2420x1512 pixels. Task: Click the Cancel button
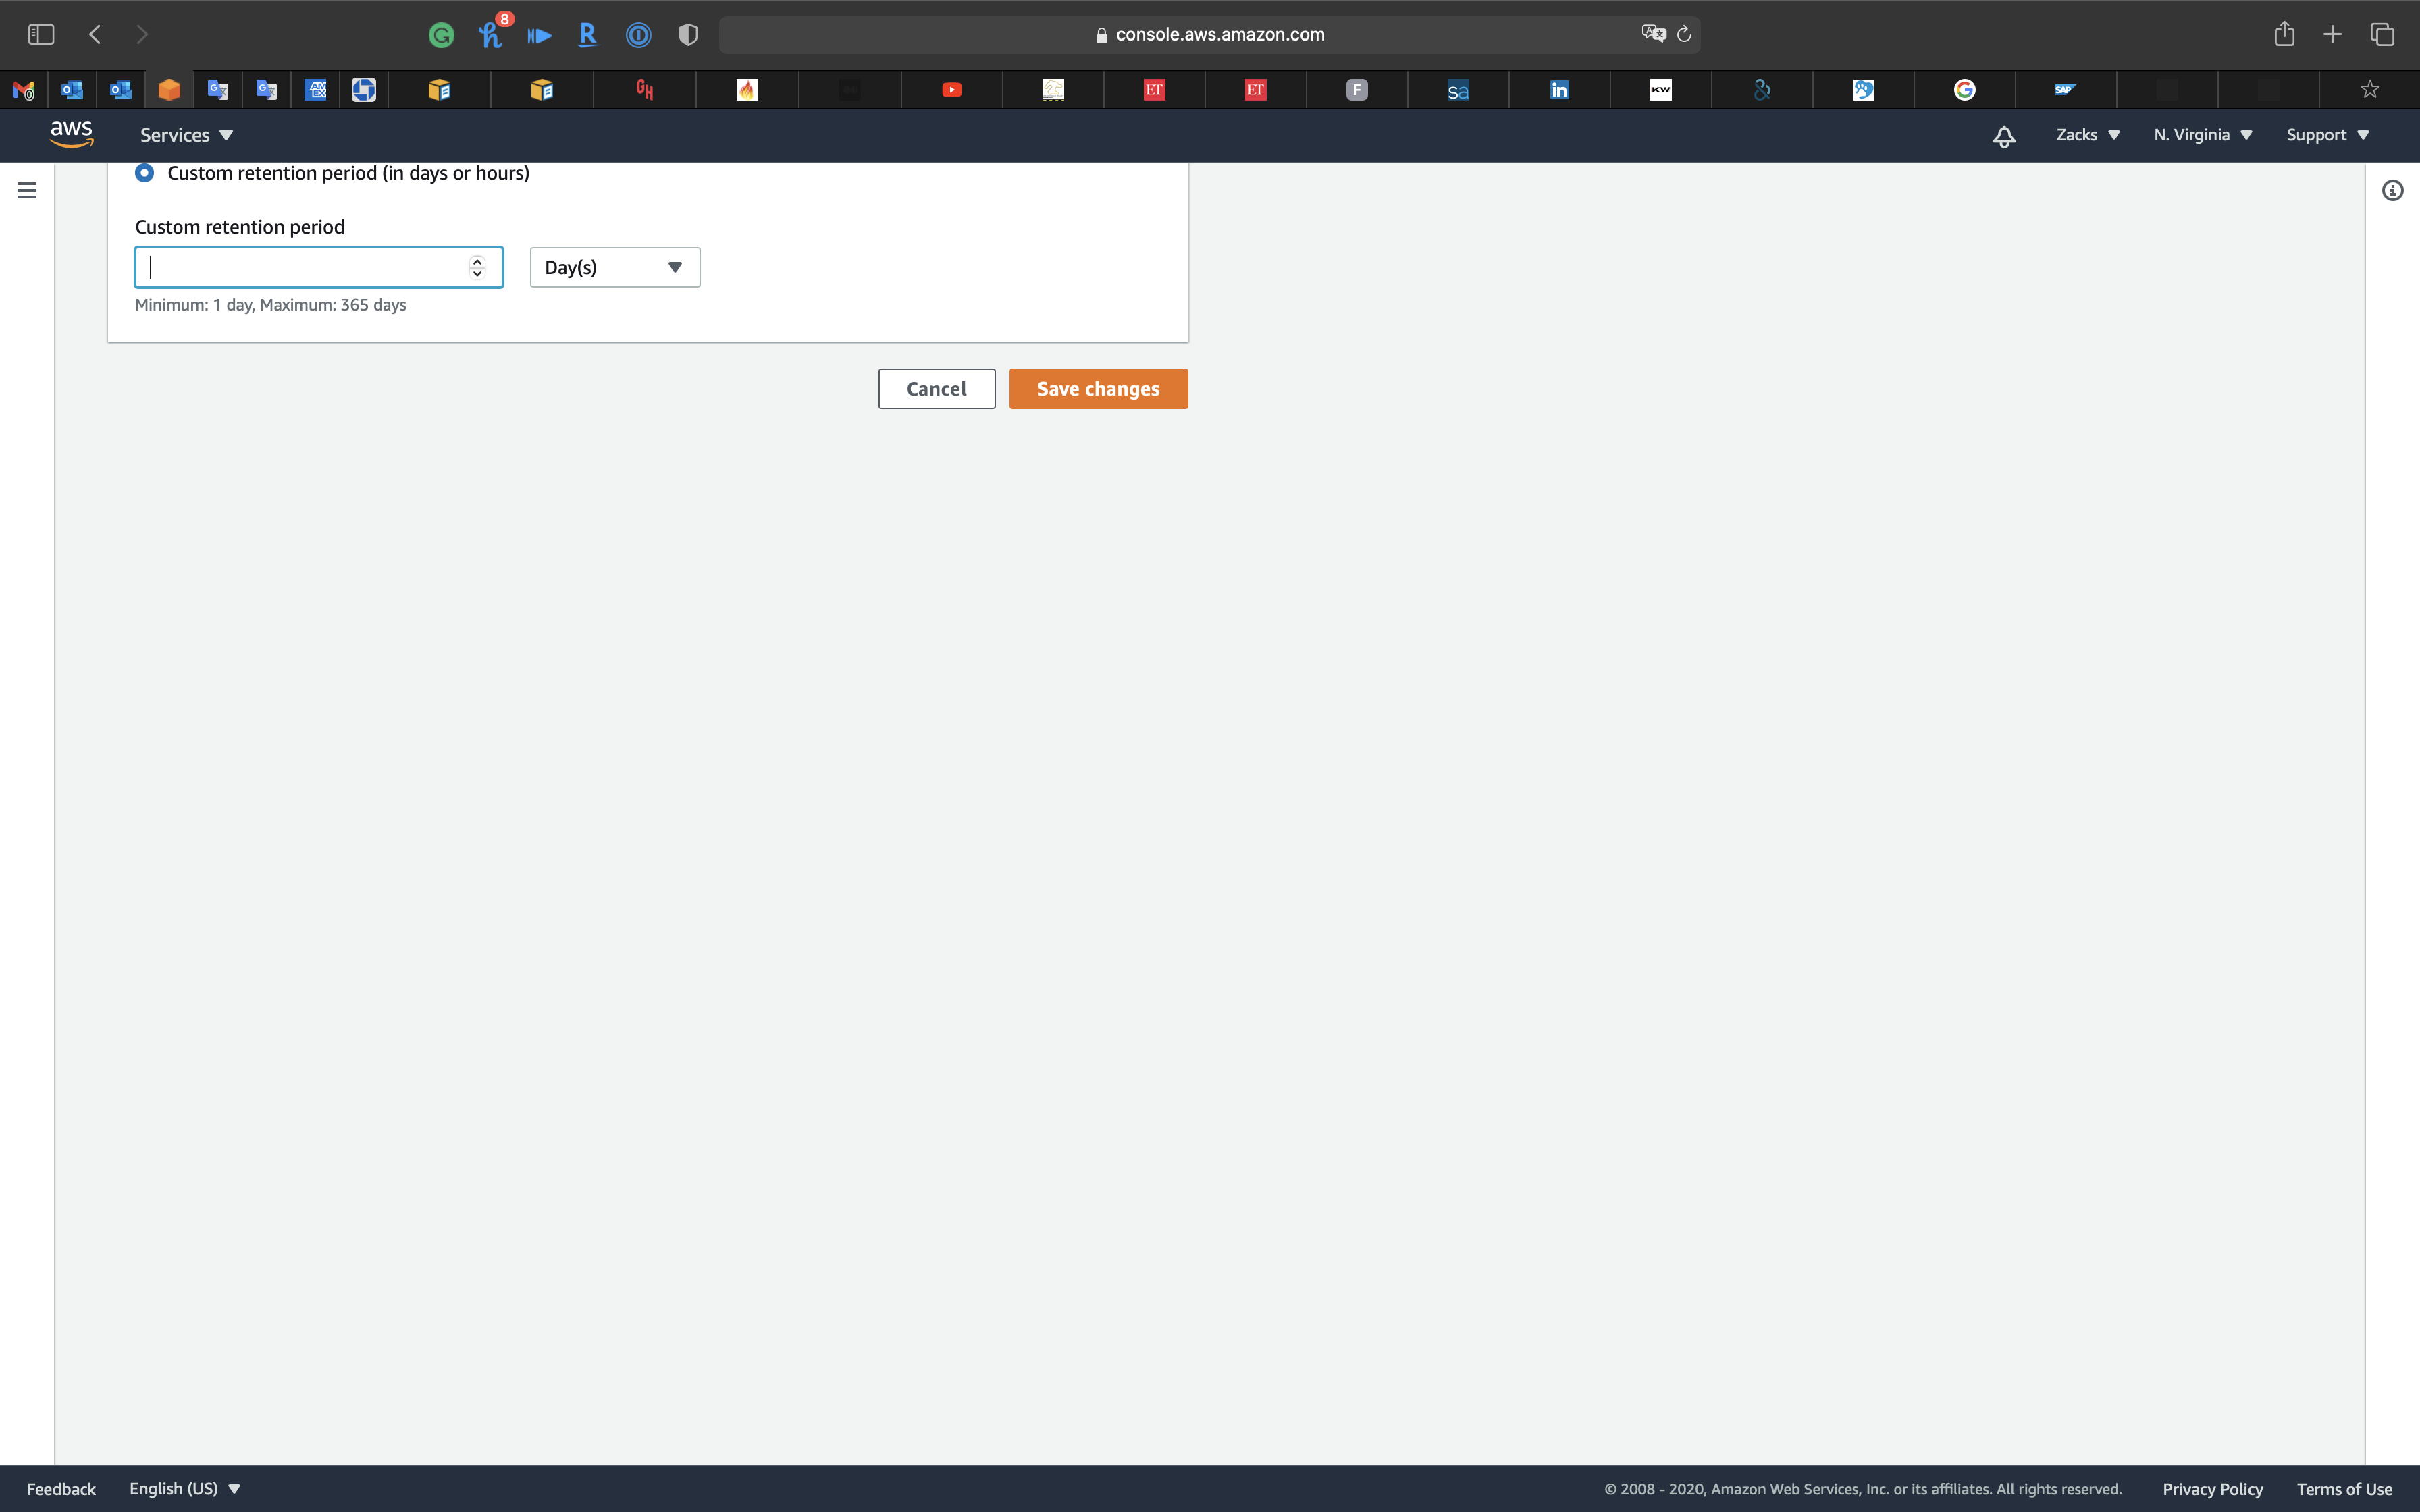click(936, 389)
